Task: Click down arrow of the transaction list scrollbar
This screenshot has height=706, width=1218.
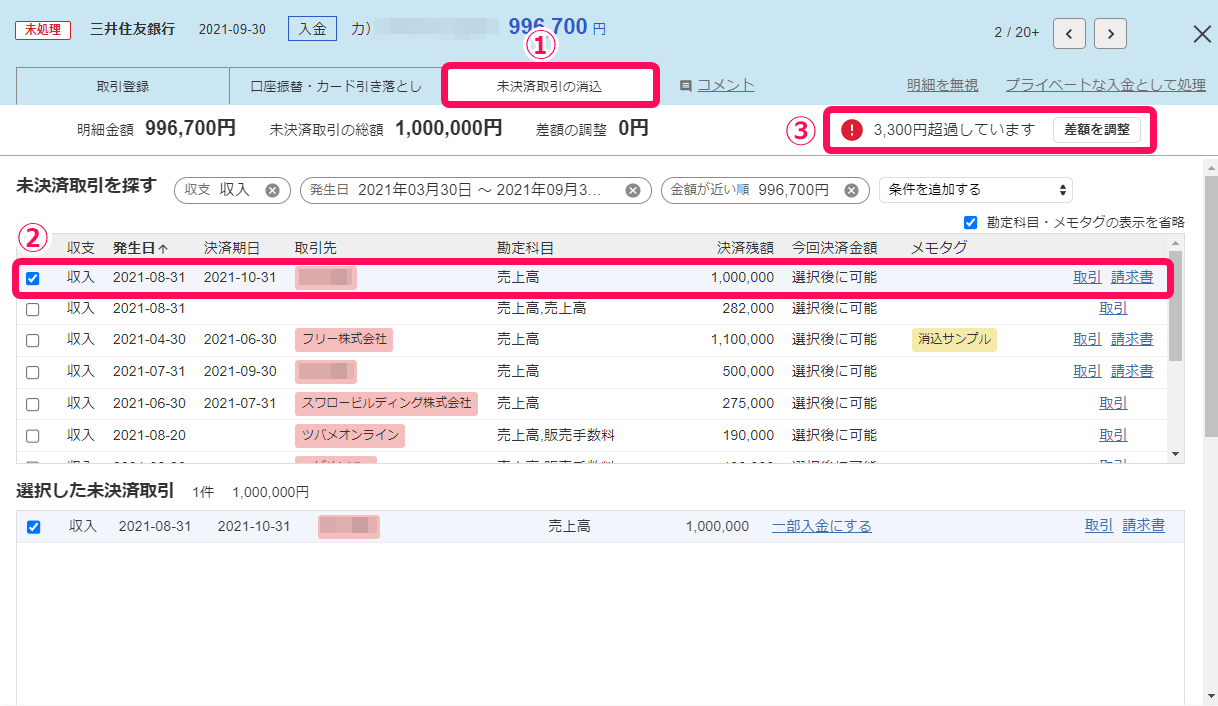Action: (x=1175, y=455)
